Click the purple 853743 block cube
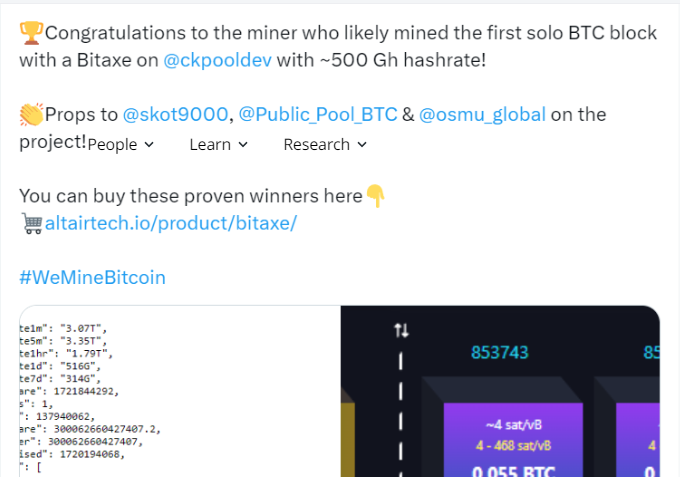Image resolution: width=680 pixels, height=477 pixels. click(x=513, y=440)
